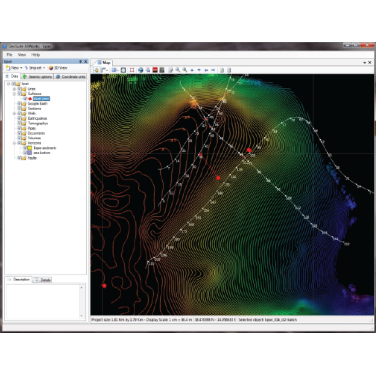The height and width of the screenshot is (376, 376).
Task: Toggle the Faults folder checkbox
Action: pos(19,158)
